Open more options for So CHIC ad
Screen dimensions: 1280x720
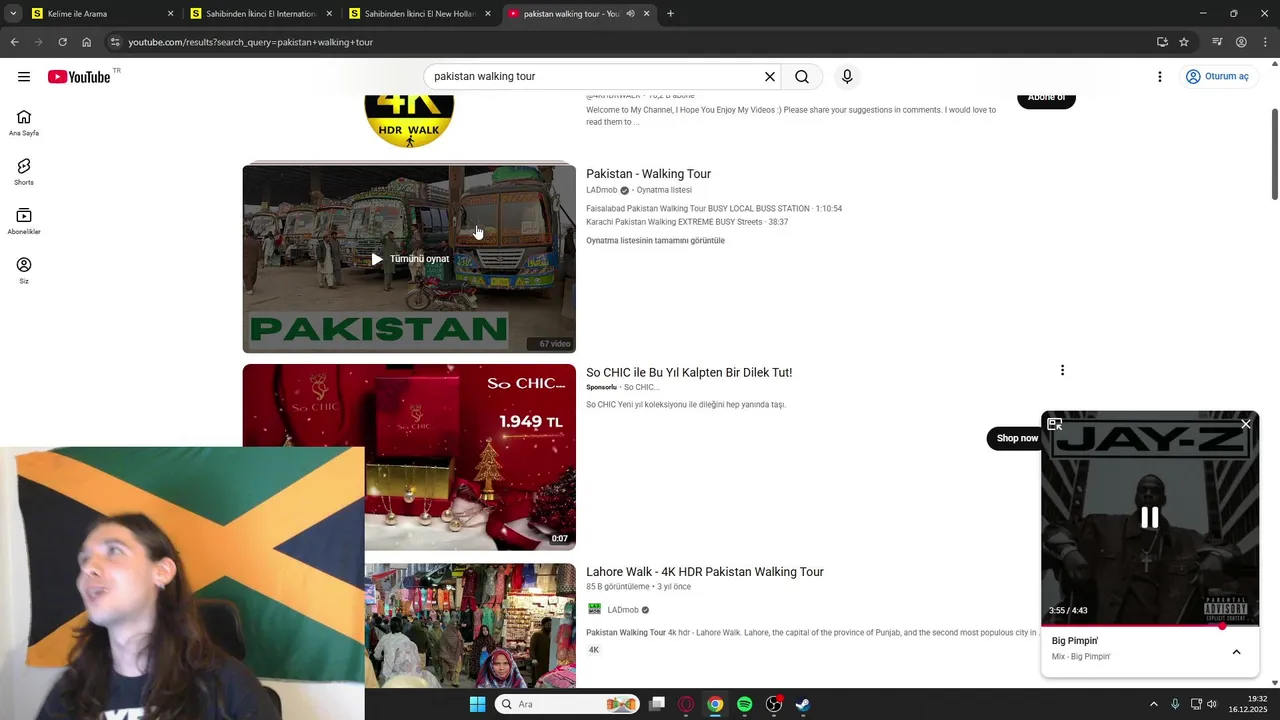coord(1062,370)
